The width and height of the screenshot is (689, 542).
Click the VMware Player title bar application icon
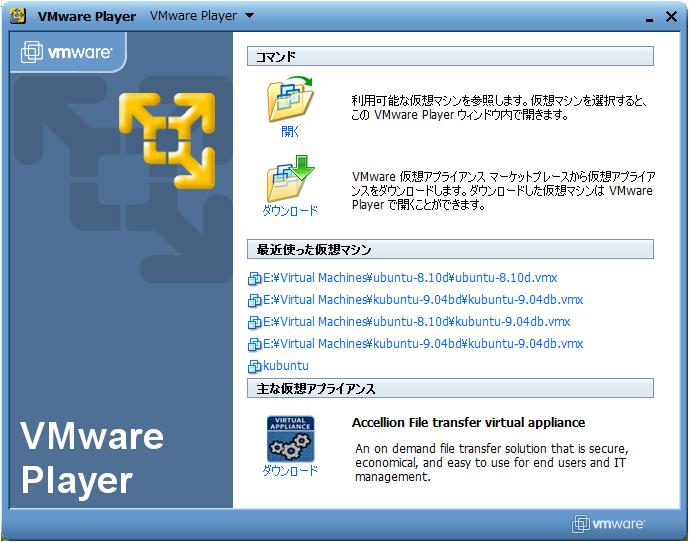coord(19,16)
